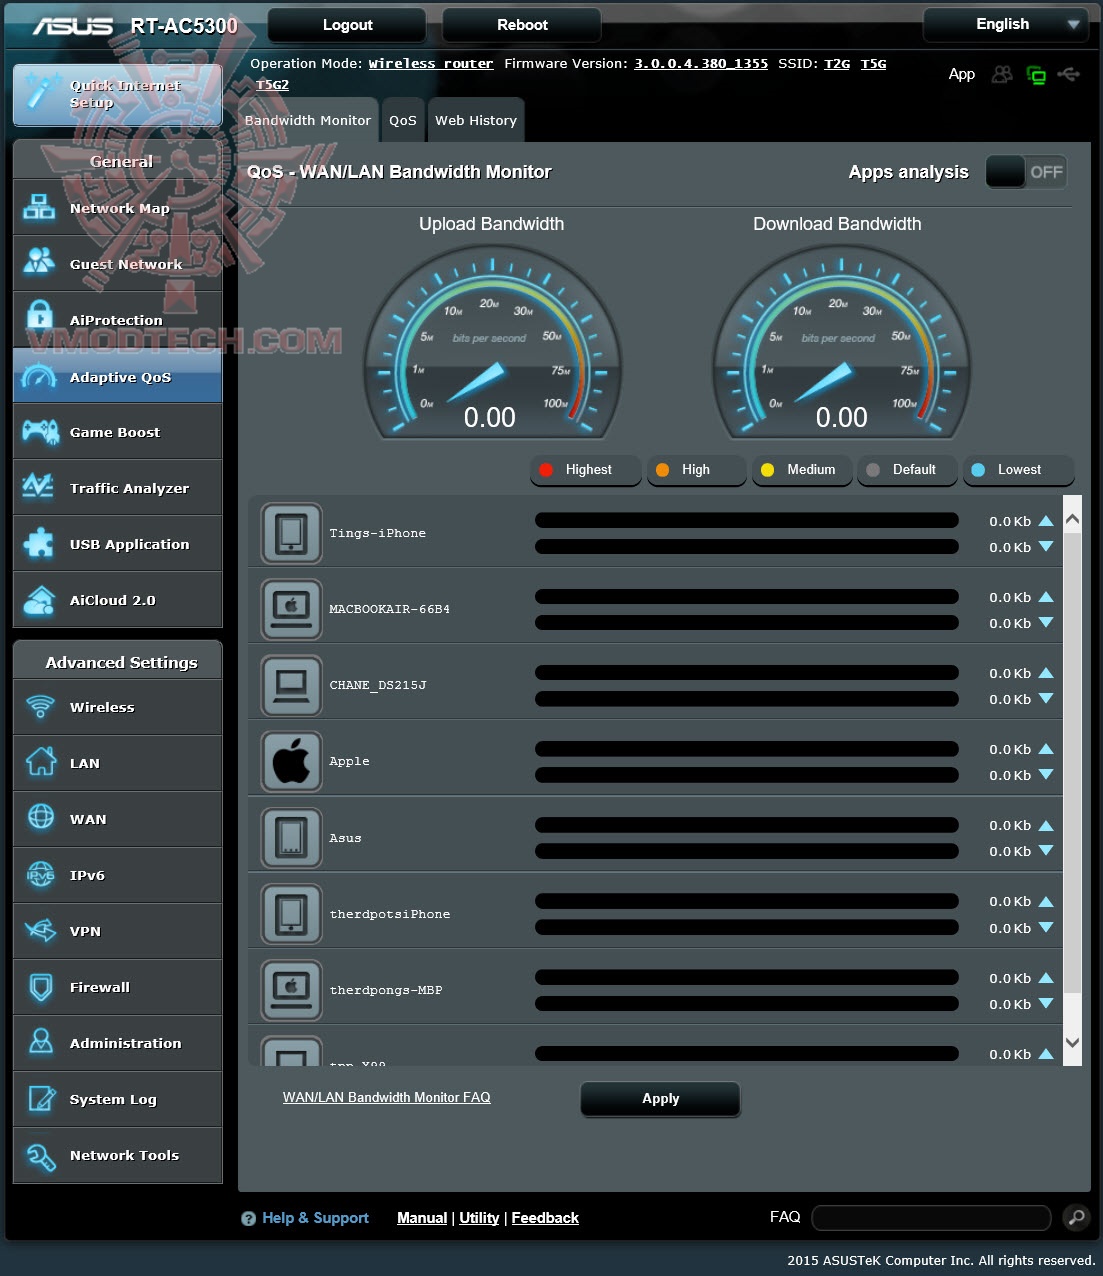Click the Logout button
Image resolution: width=1103 pixels, height=1276 pixels.
coord(347,25)
